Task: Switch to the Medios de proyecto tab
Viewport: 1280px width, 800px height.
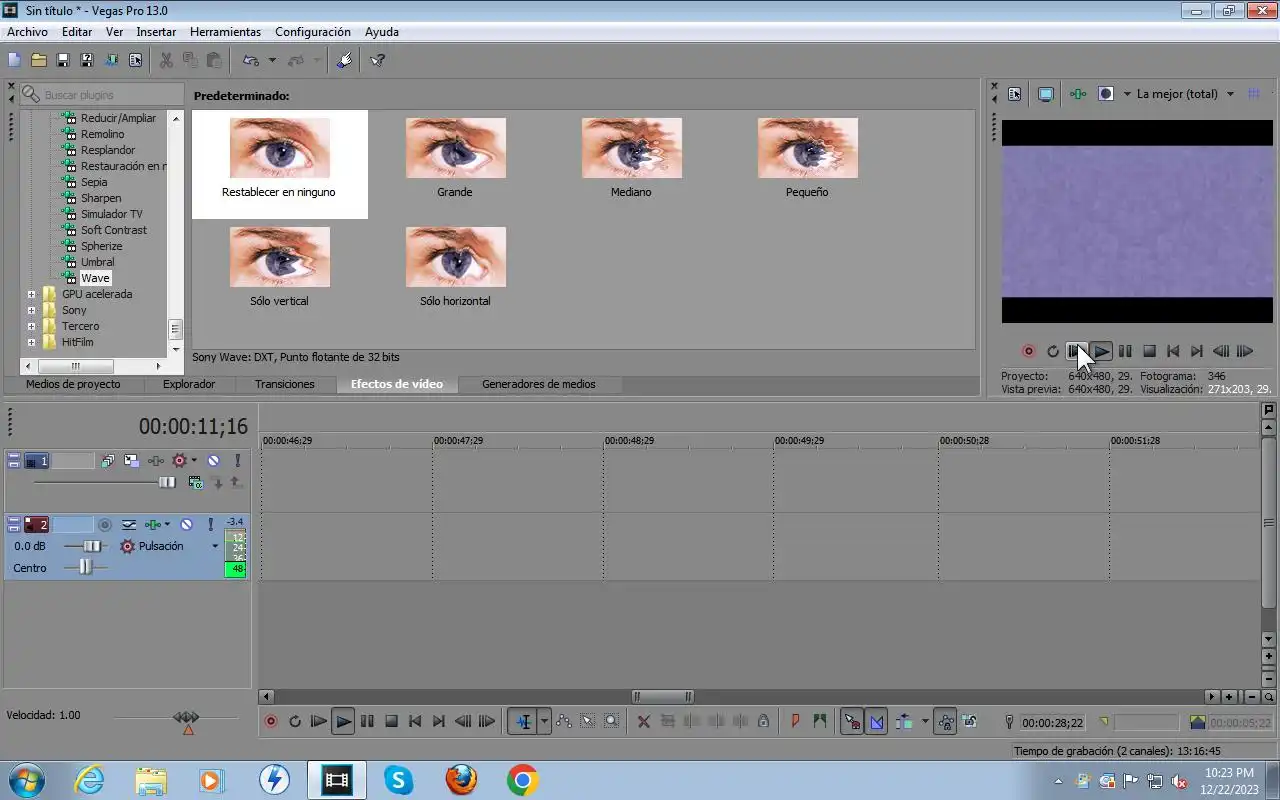Action: tap(73, 384)
